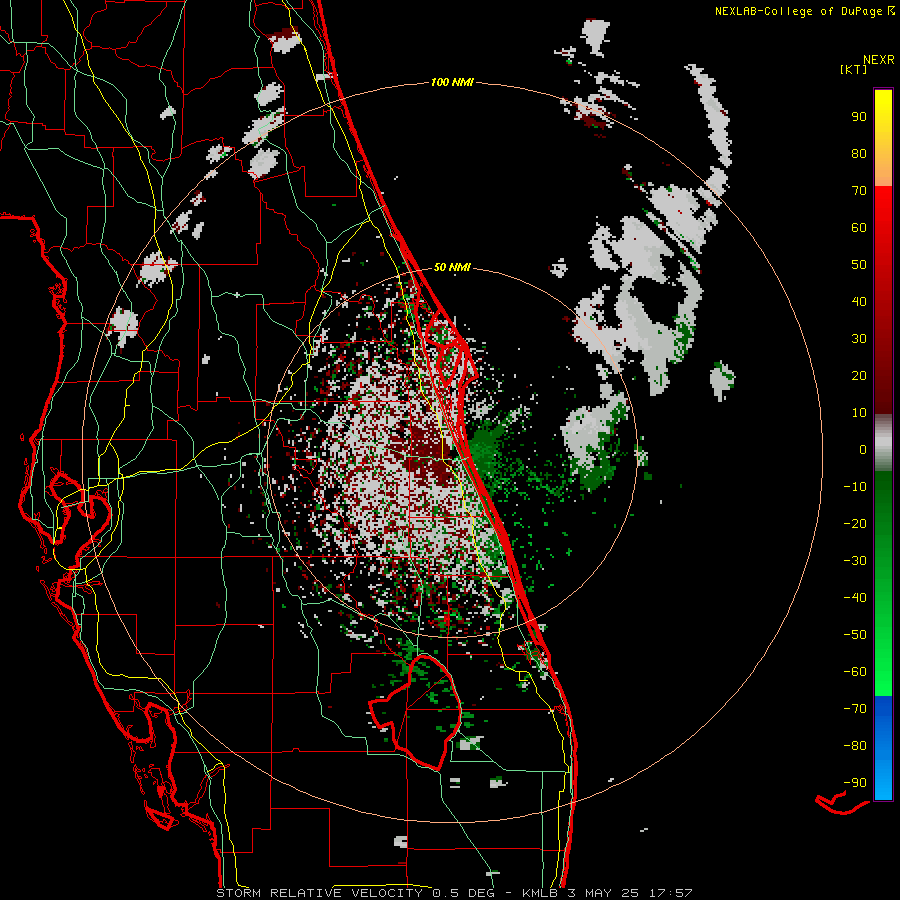Click the -30 value on velocity scale

855,561
